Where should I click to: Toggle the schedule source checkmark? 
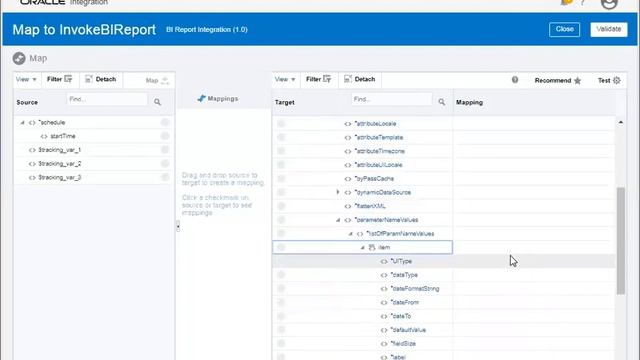(x=165, y=122)
